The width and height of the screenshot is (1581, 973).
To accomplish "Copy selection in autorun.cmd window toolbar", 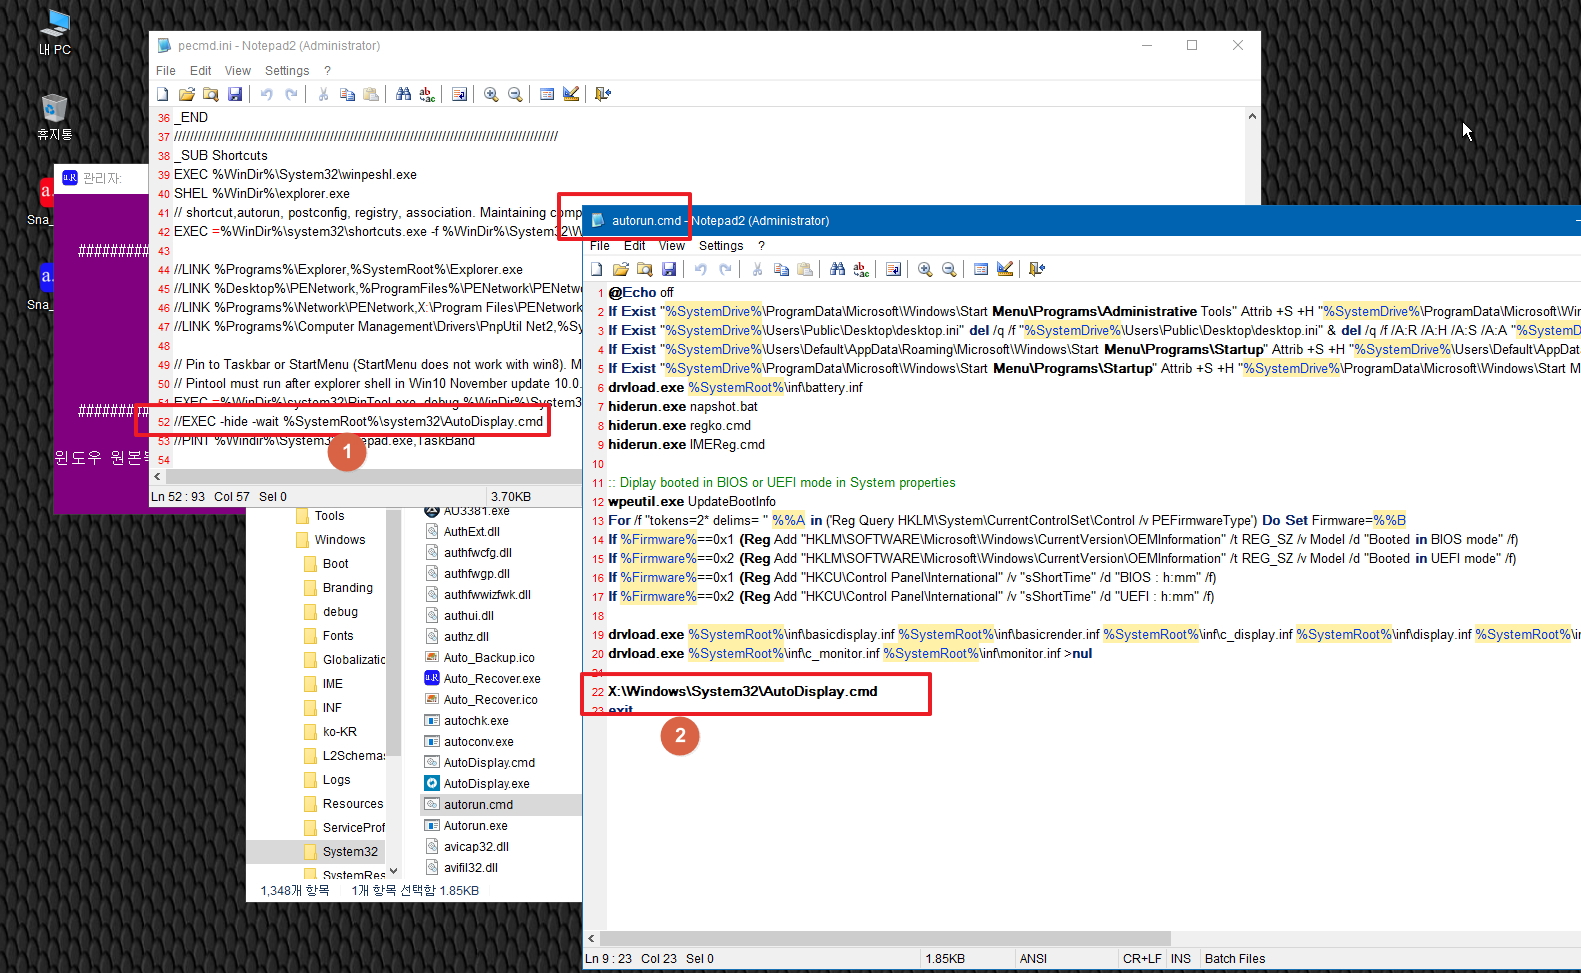I will pyautogui.click(x=781, y=269).
